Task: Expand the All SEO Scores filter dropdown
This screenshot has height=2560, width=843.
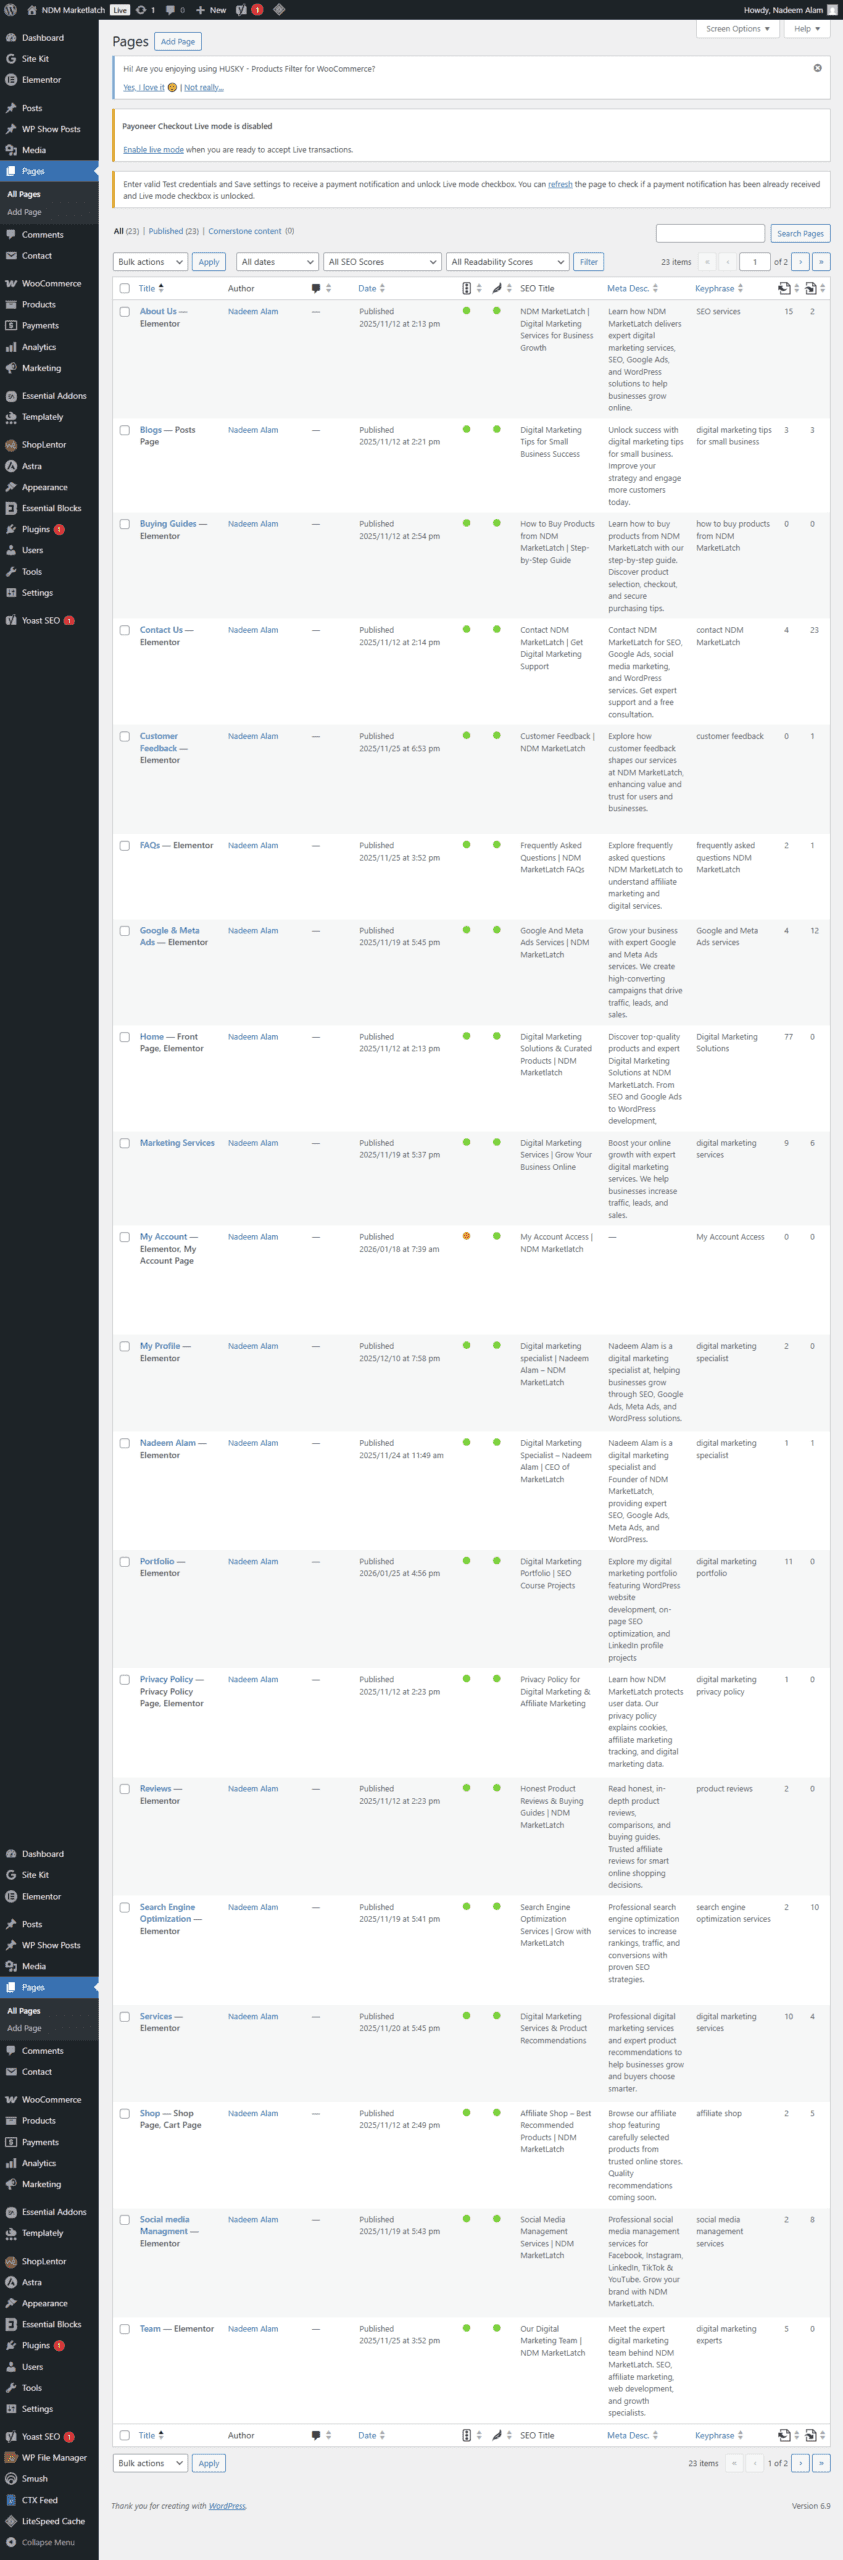Action: (383, 262)
